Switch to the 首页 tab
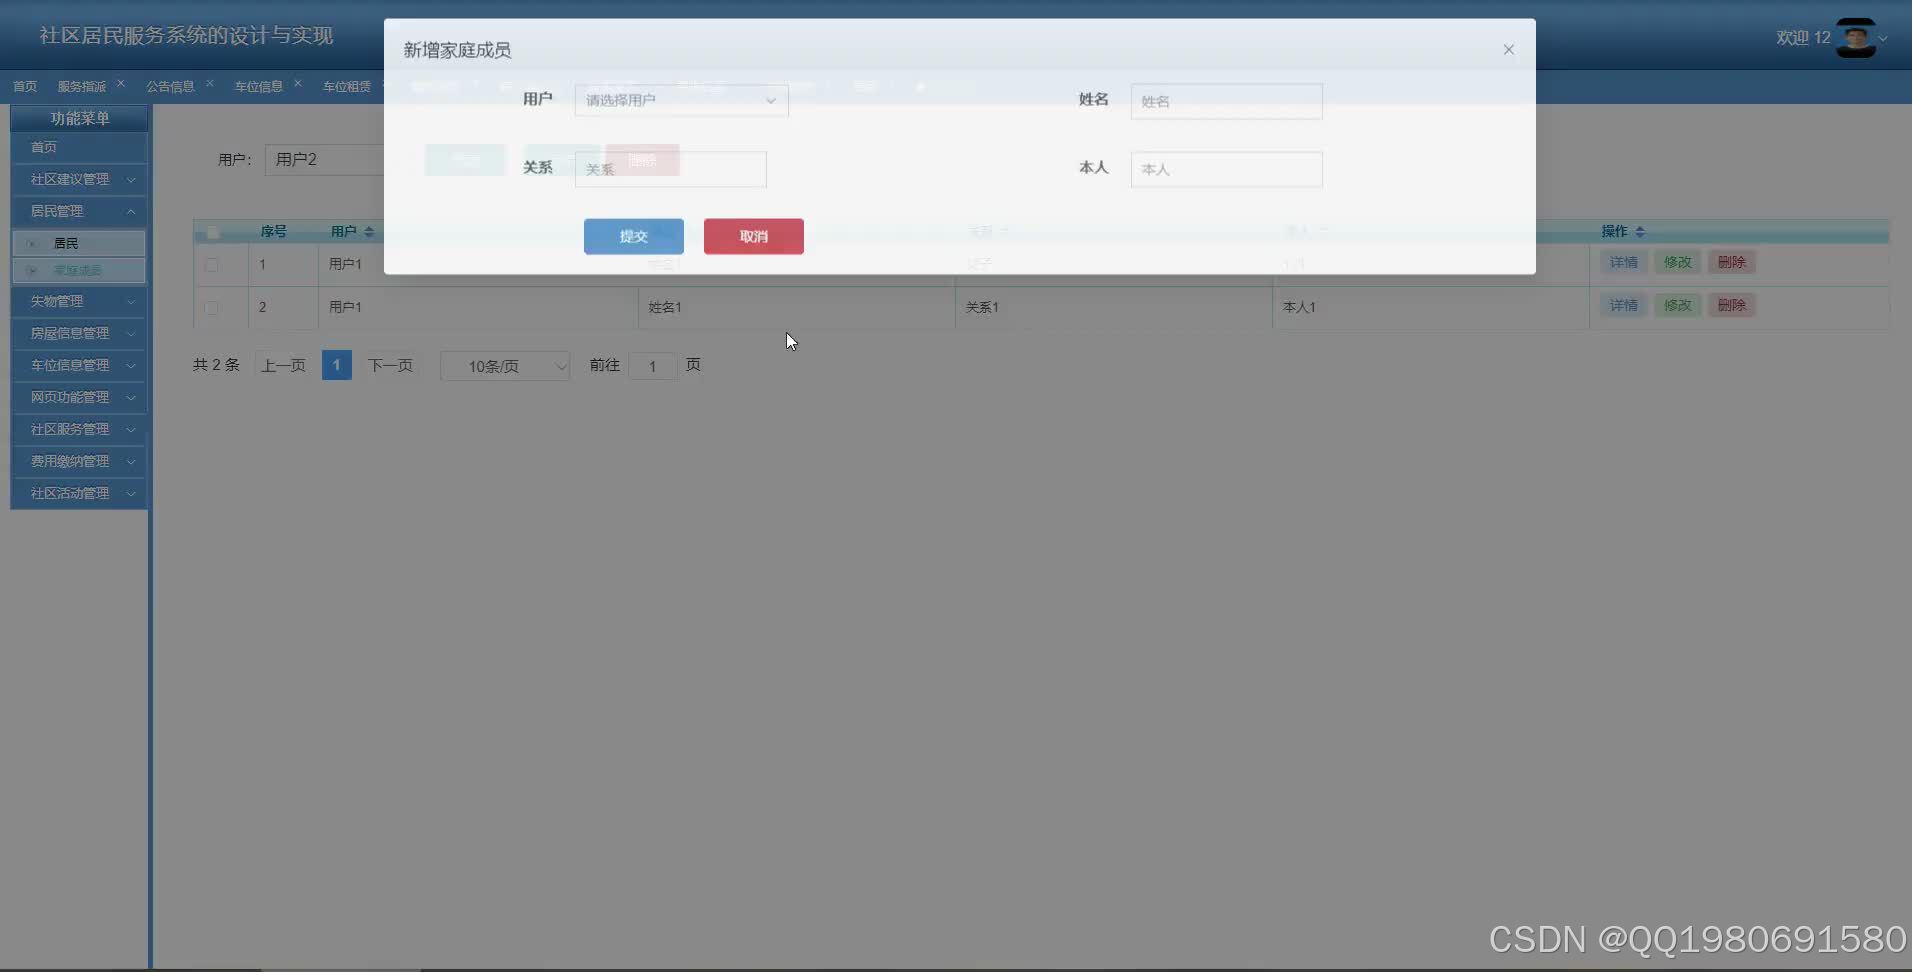 [x=25, y=87]
